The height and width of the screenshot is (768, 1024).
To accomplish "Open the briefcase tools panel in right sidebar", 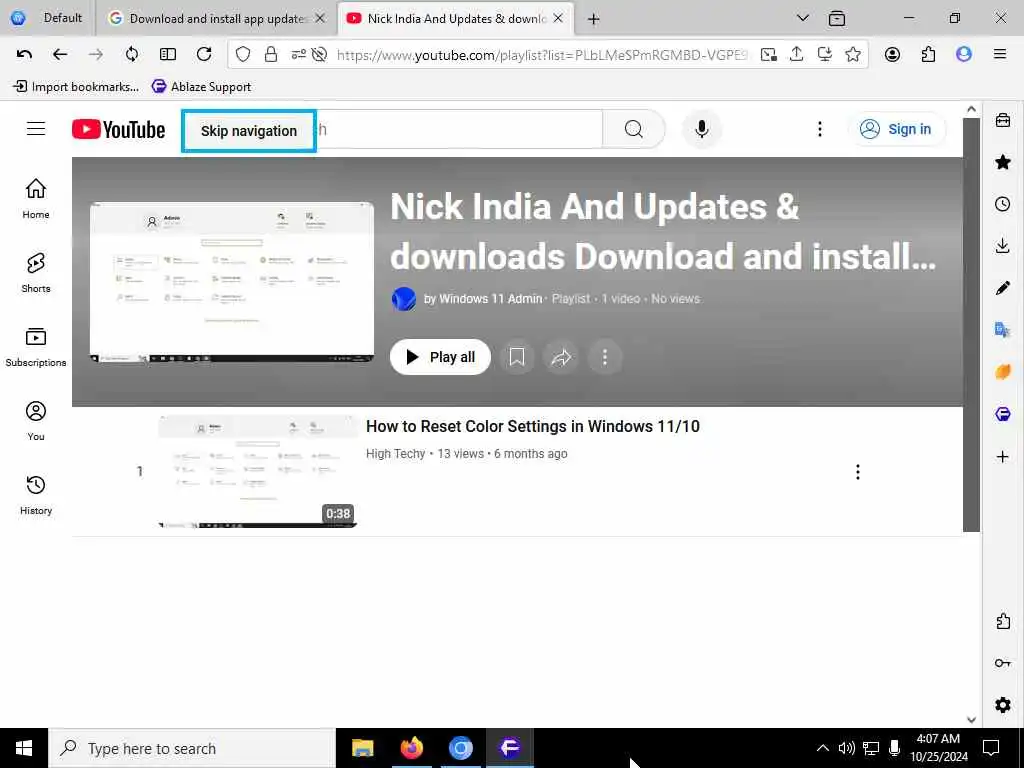I will 1002,120.
